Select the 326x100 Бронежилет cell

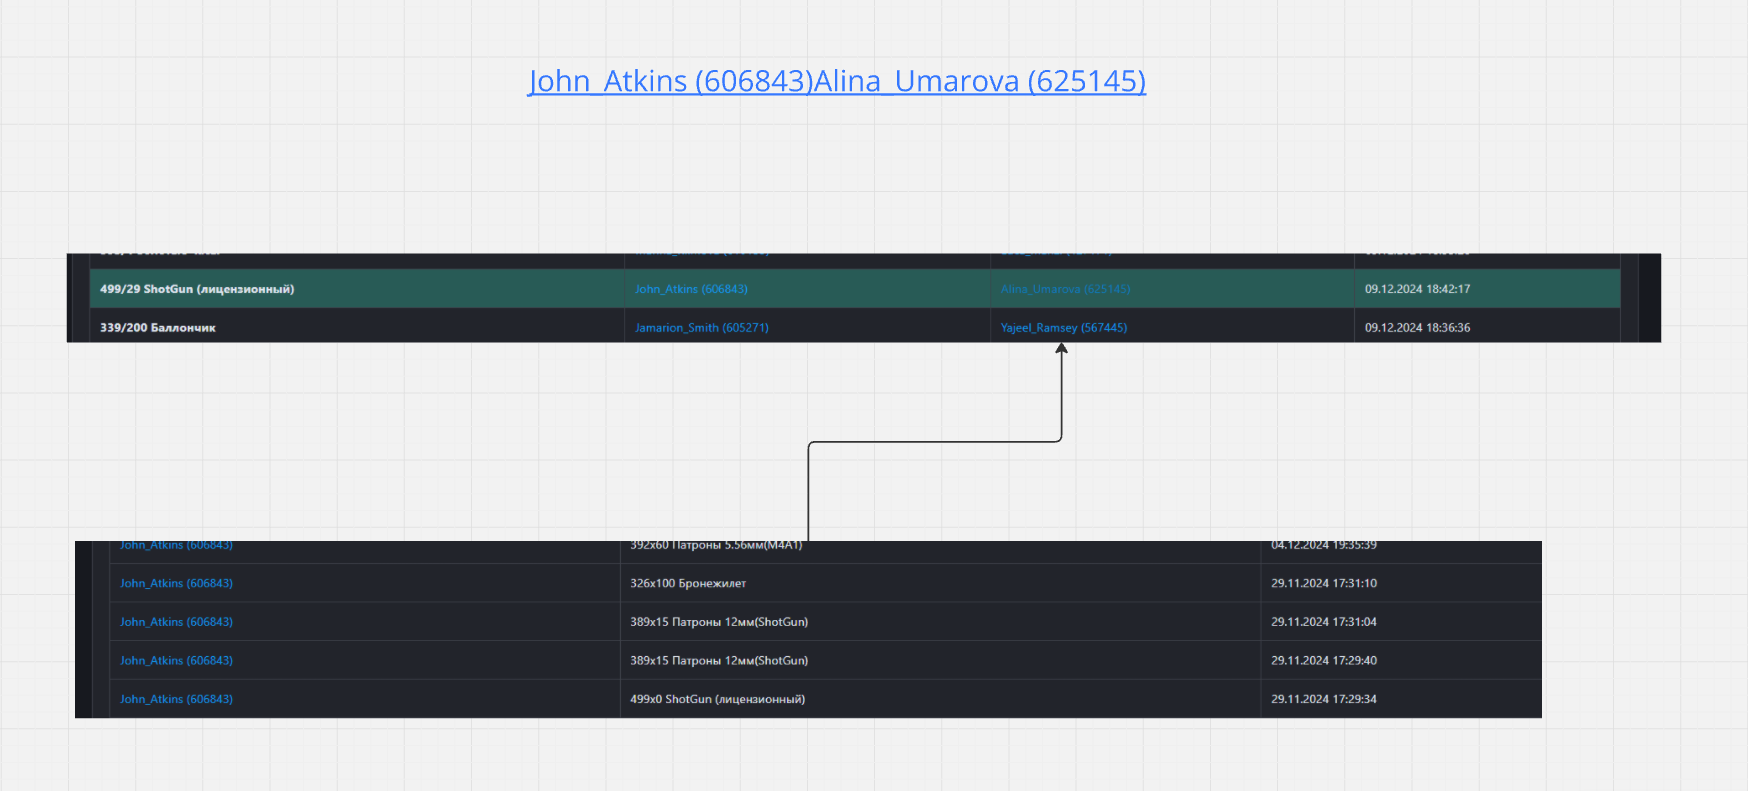[688, 583]
